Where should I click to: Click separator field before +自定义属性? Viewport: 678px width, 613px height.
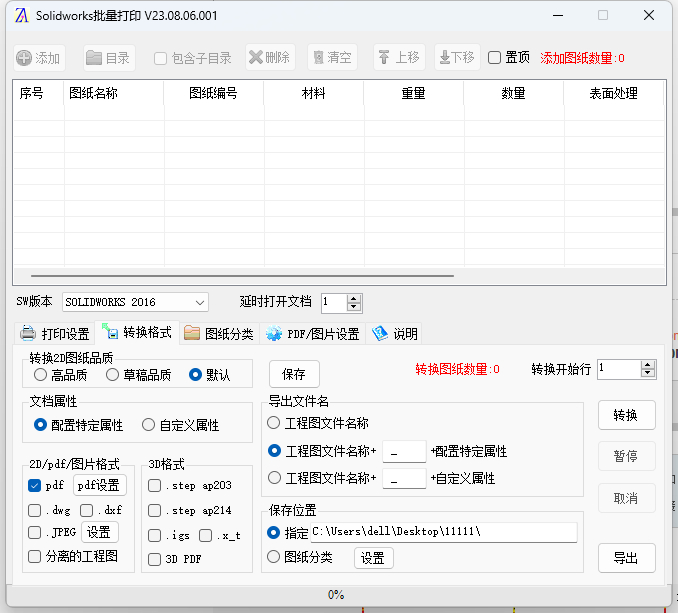pyautogui.click(x=404, y=479)
